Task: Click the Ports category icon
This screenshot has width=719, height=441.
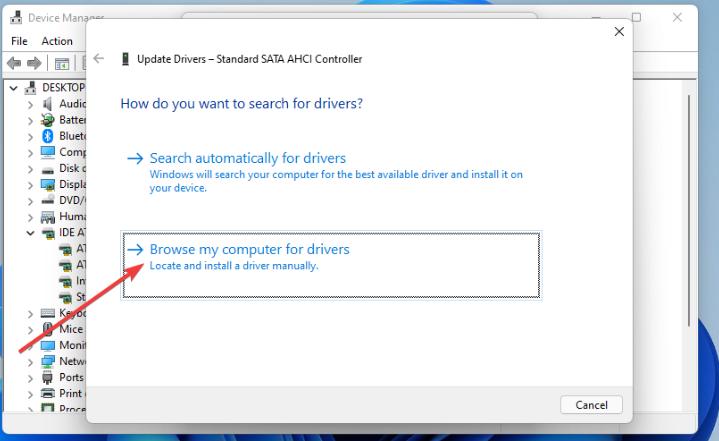Action: click(48, 377)
